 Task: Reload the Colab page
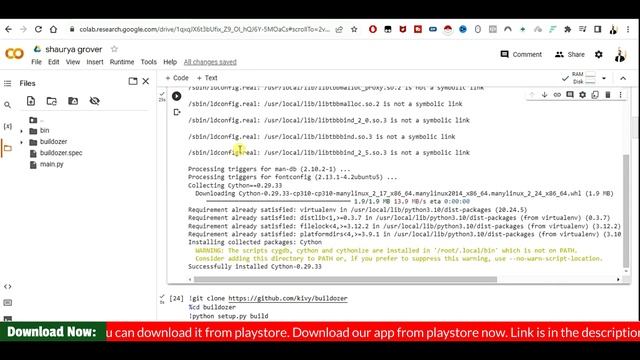tap(38, 29)
